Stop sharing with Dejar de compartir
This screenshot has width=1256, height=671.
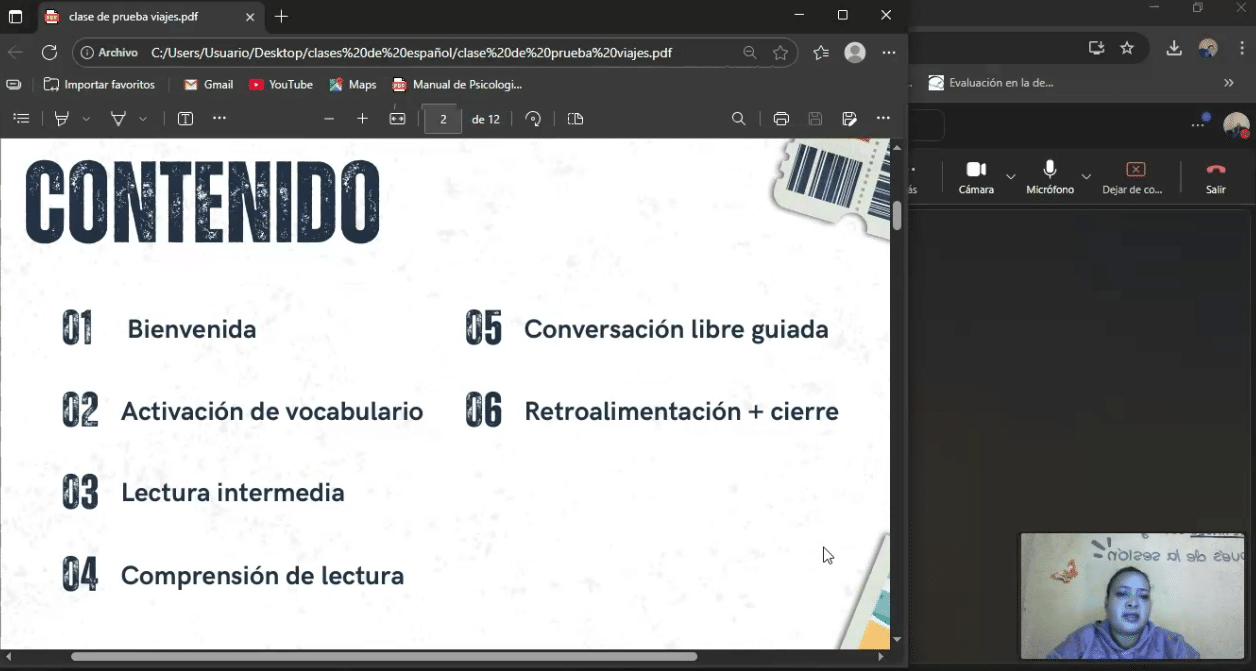[x=1135, y=176]
